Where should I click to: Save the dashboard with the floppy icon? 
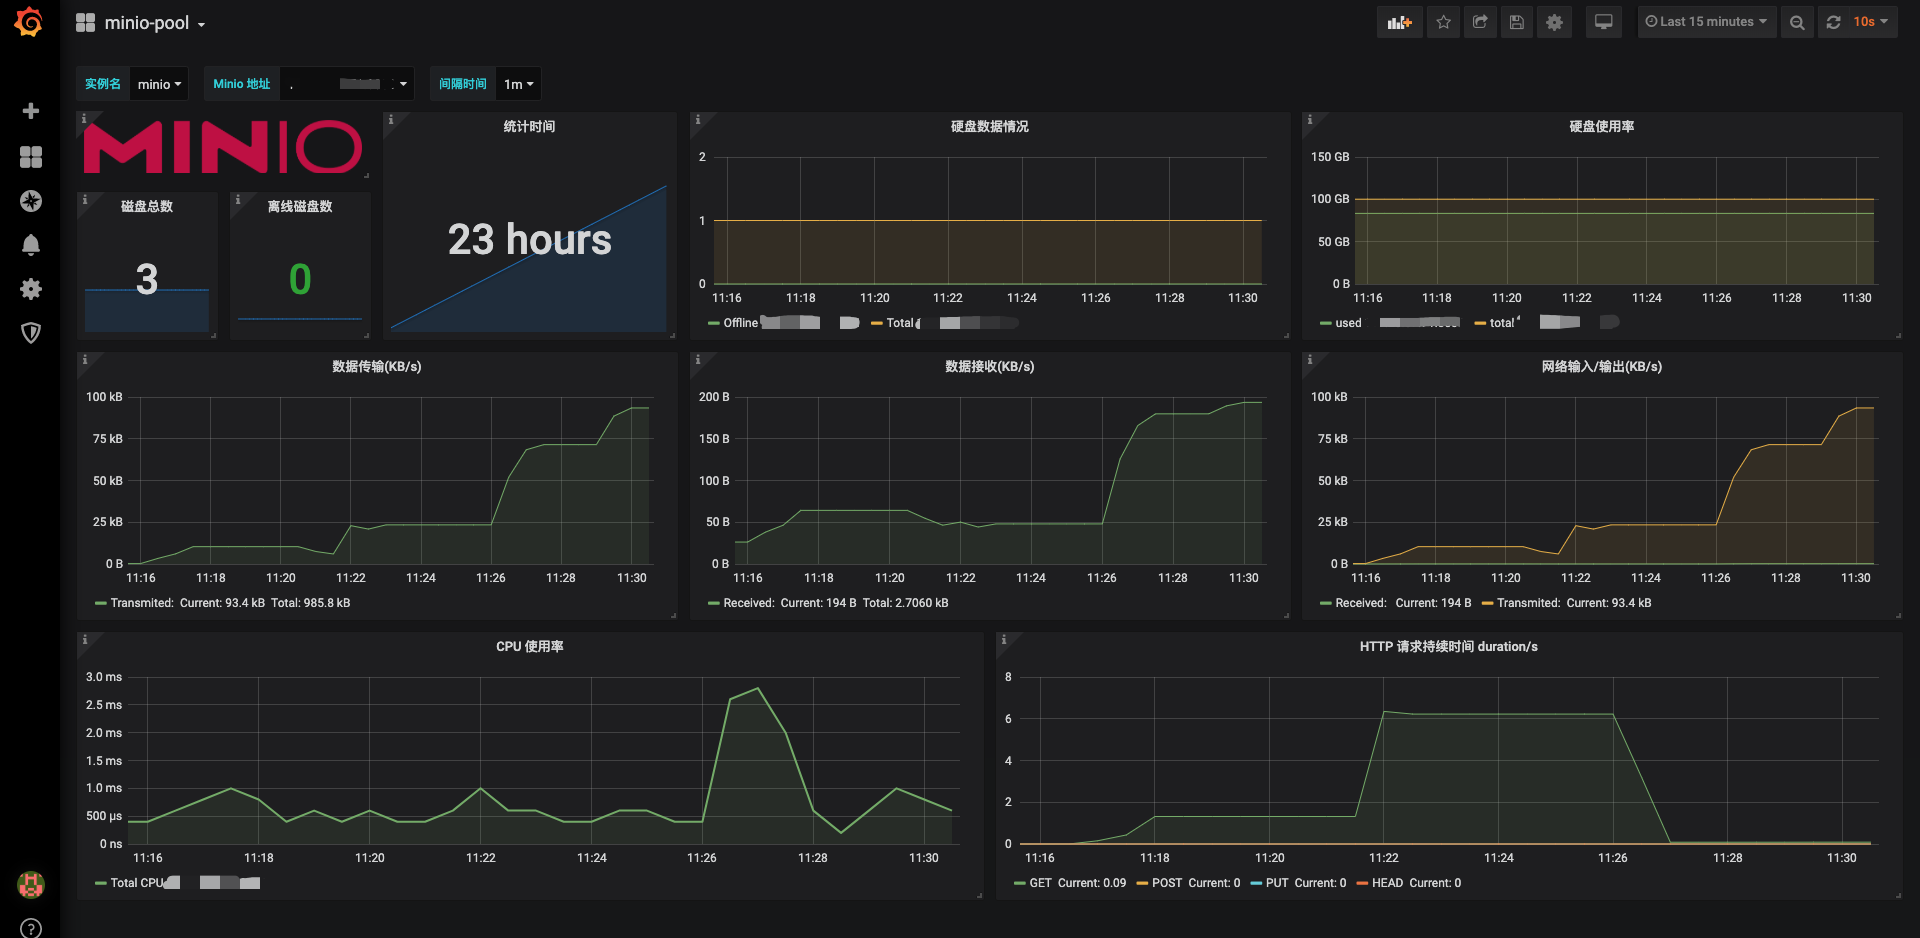1517,22
